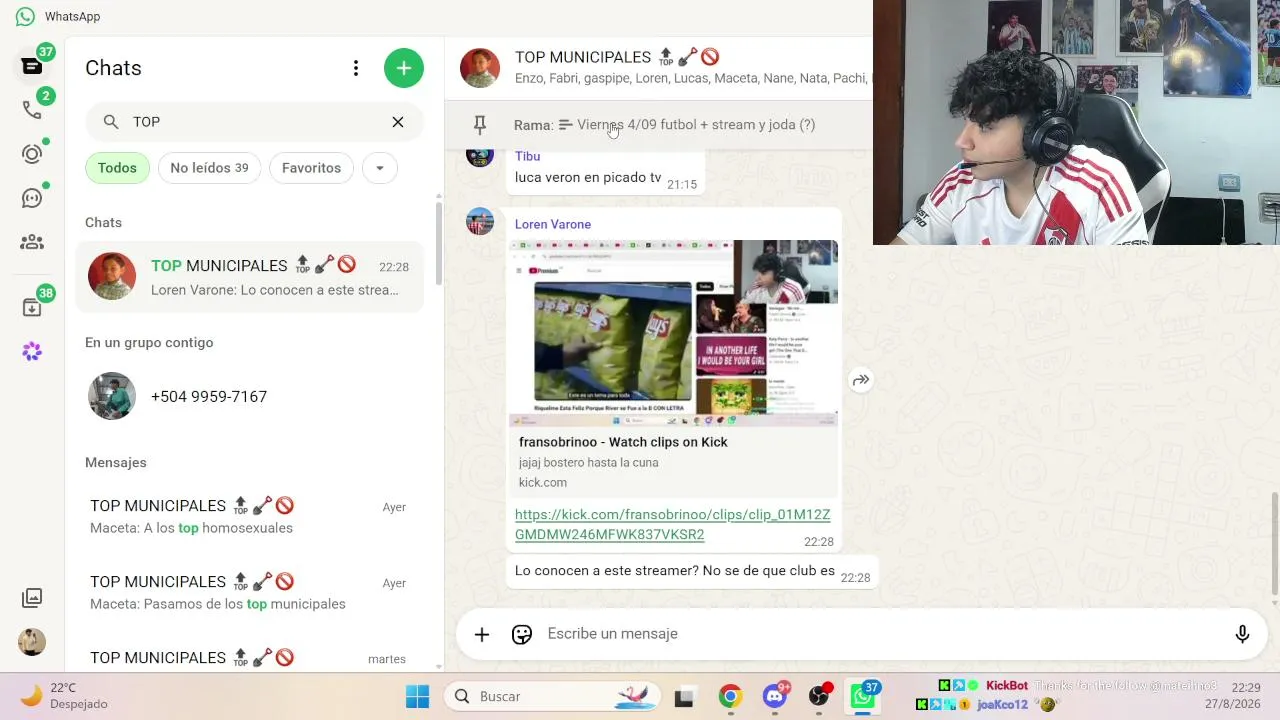
Task: Open pinned message 'Viernes 4/09 futbol'
Action: 696,125
